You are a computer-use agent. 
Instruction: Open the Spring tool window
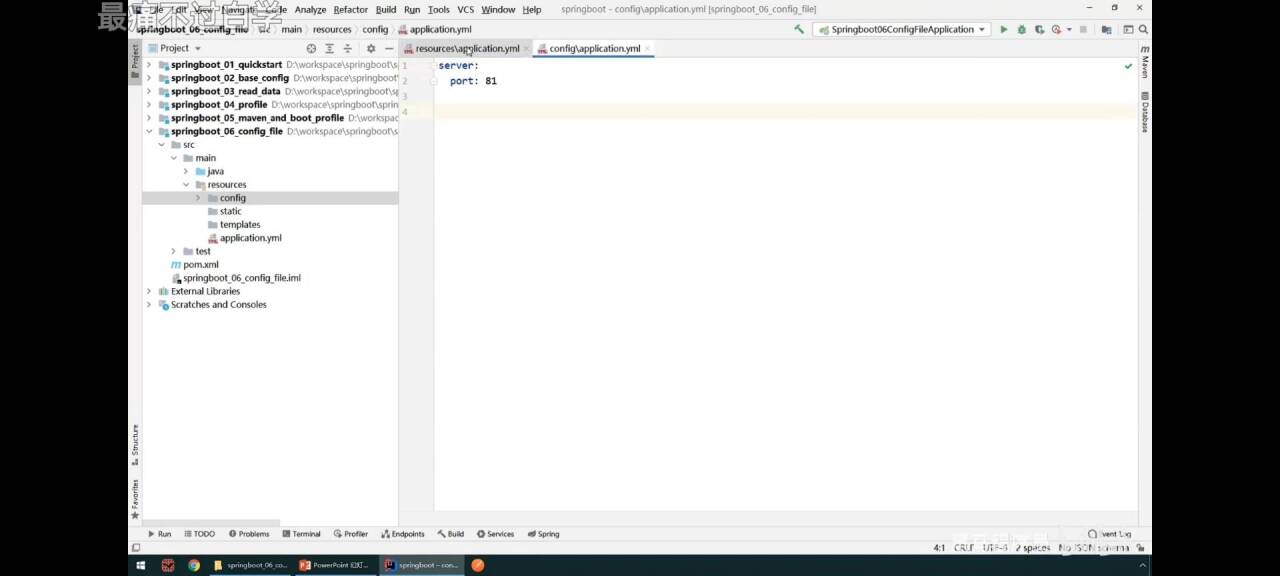point(544,534)
